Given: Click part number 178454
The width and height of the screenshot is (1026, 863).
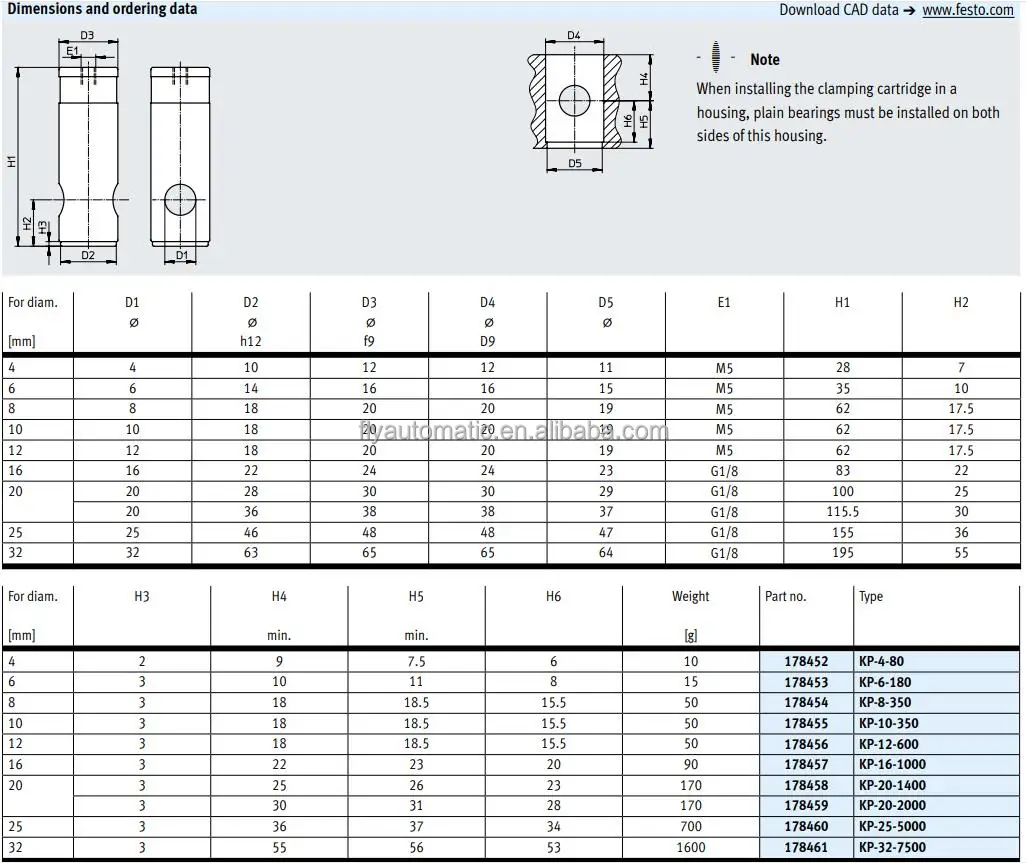Looking at the screenshot, I should pyautogui.click(x=806, y=703).
